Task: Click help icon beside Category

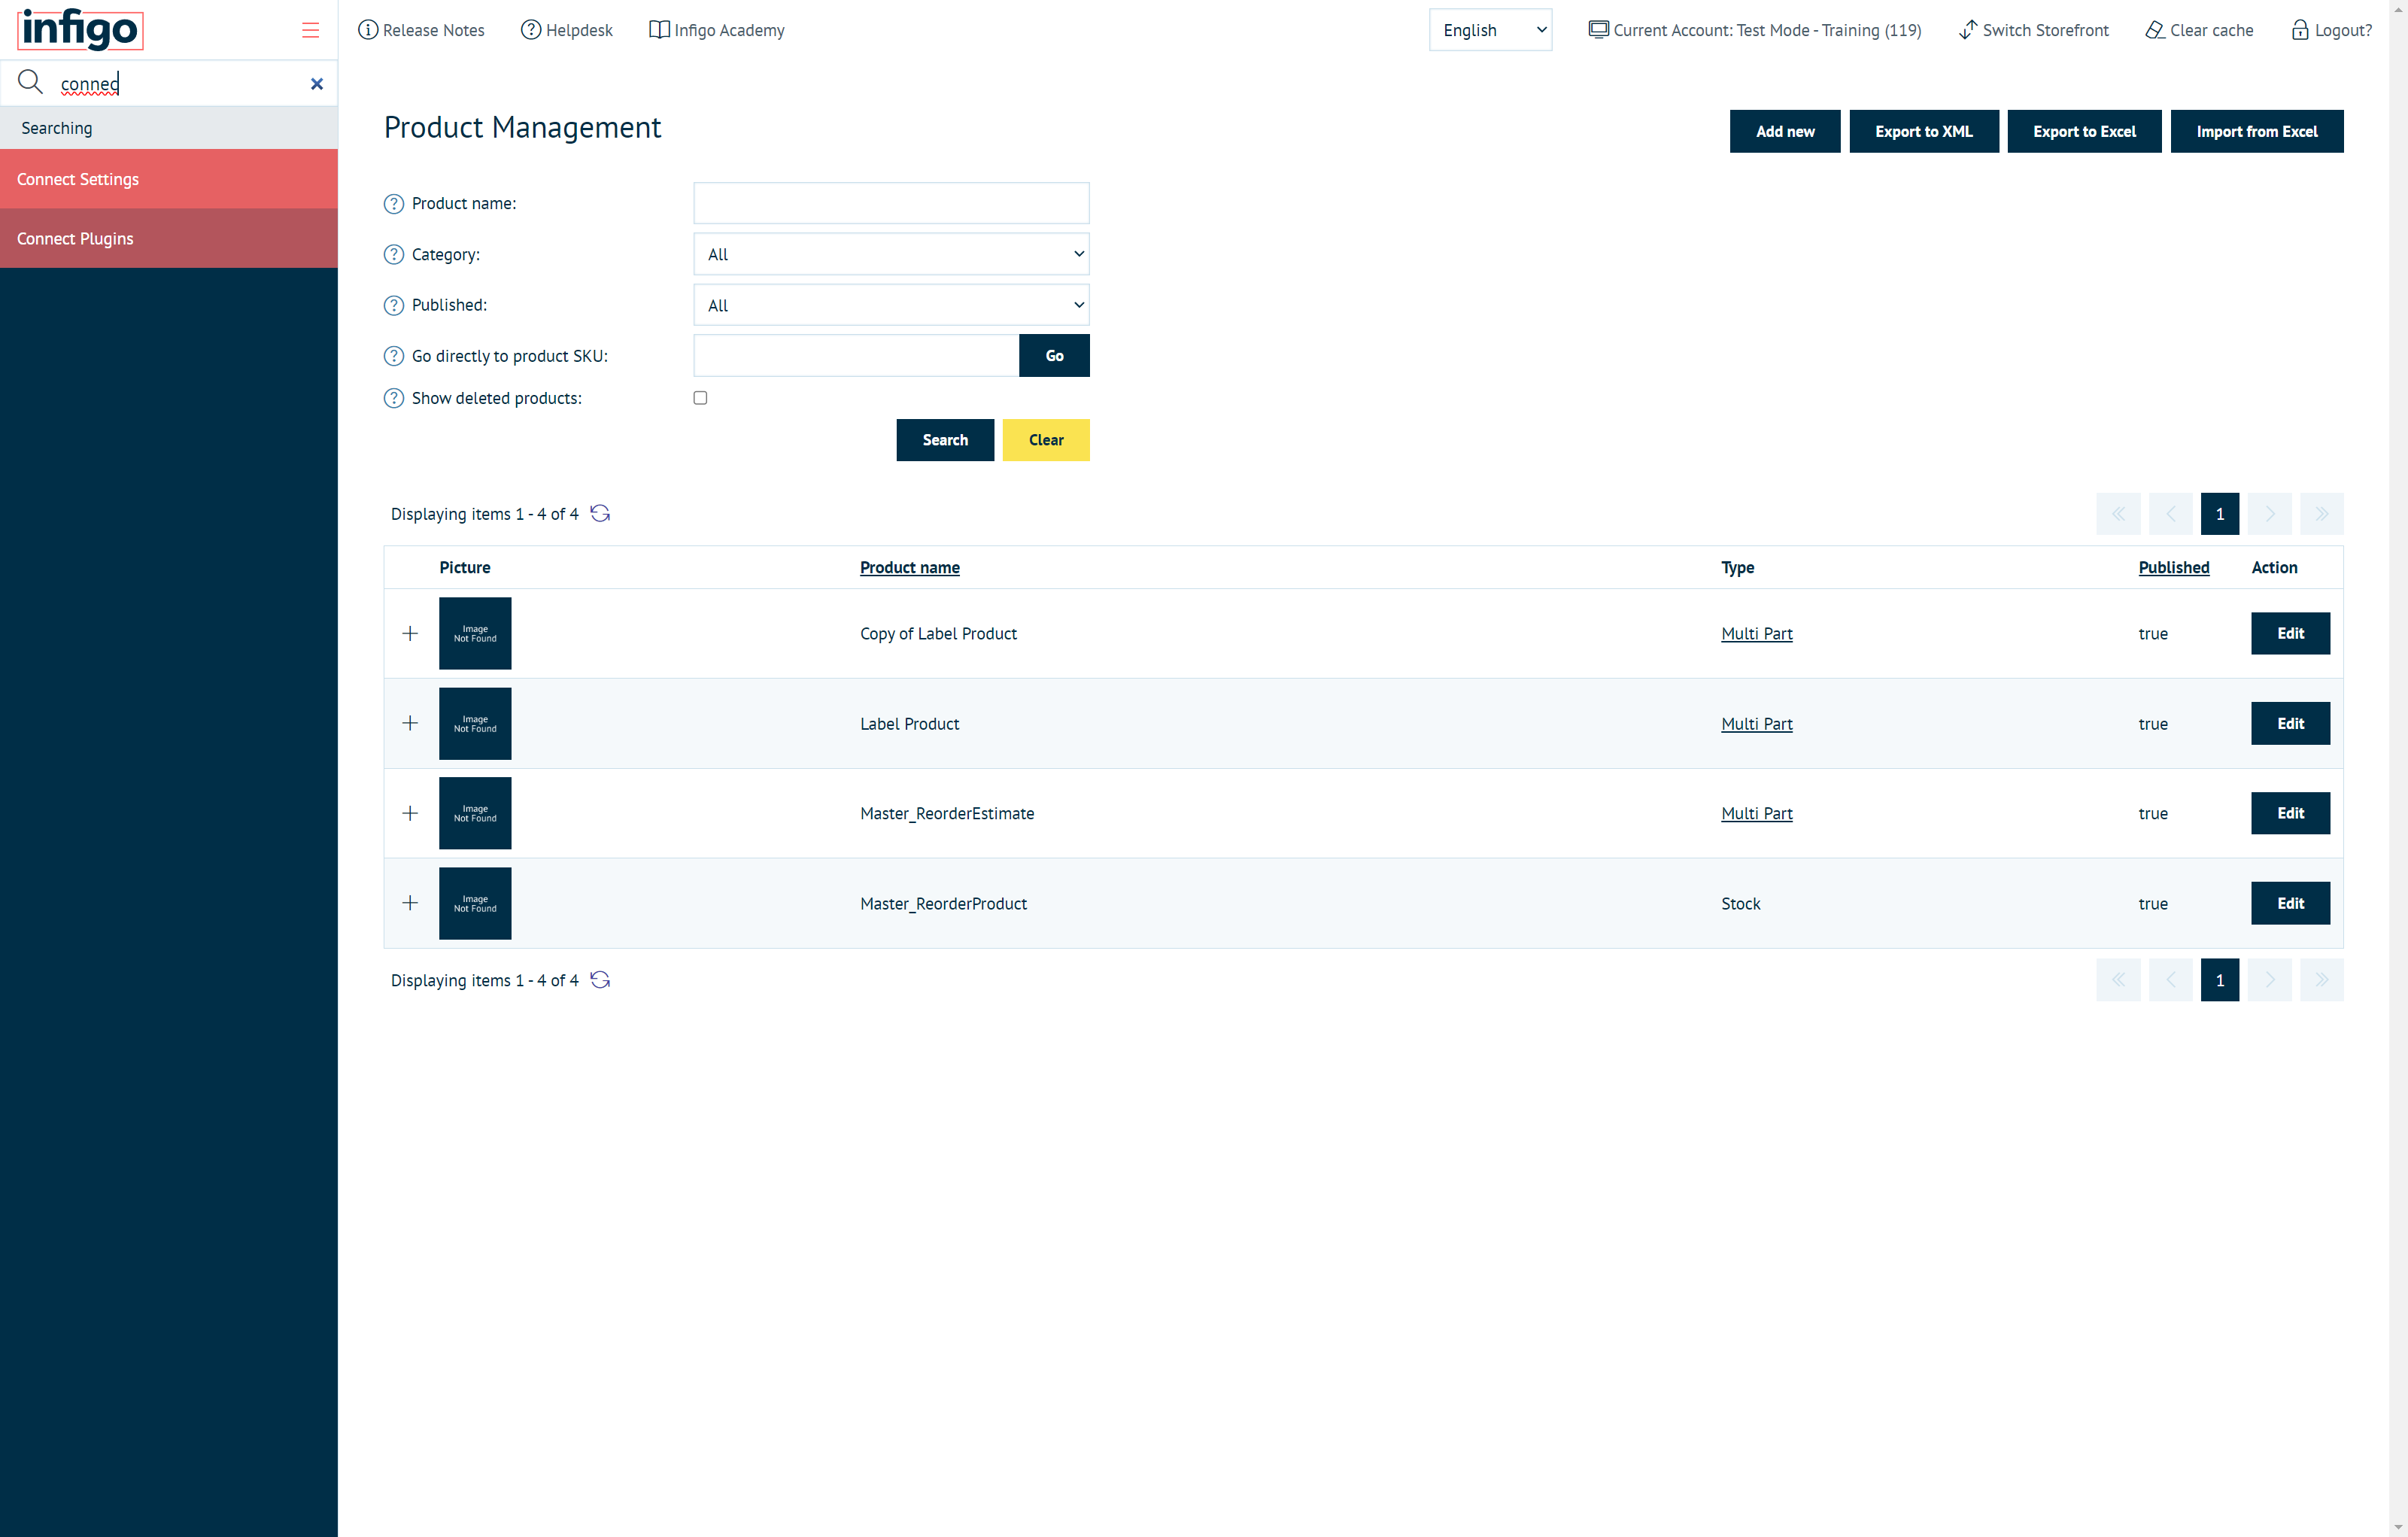Action: pos(394,255)
